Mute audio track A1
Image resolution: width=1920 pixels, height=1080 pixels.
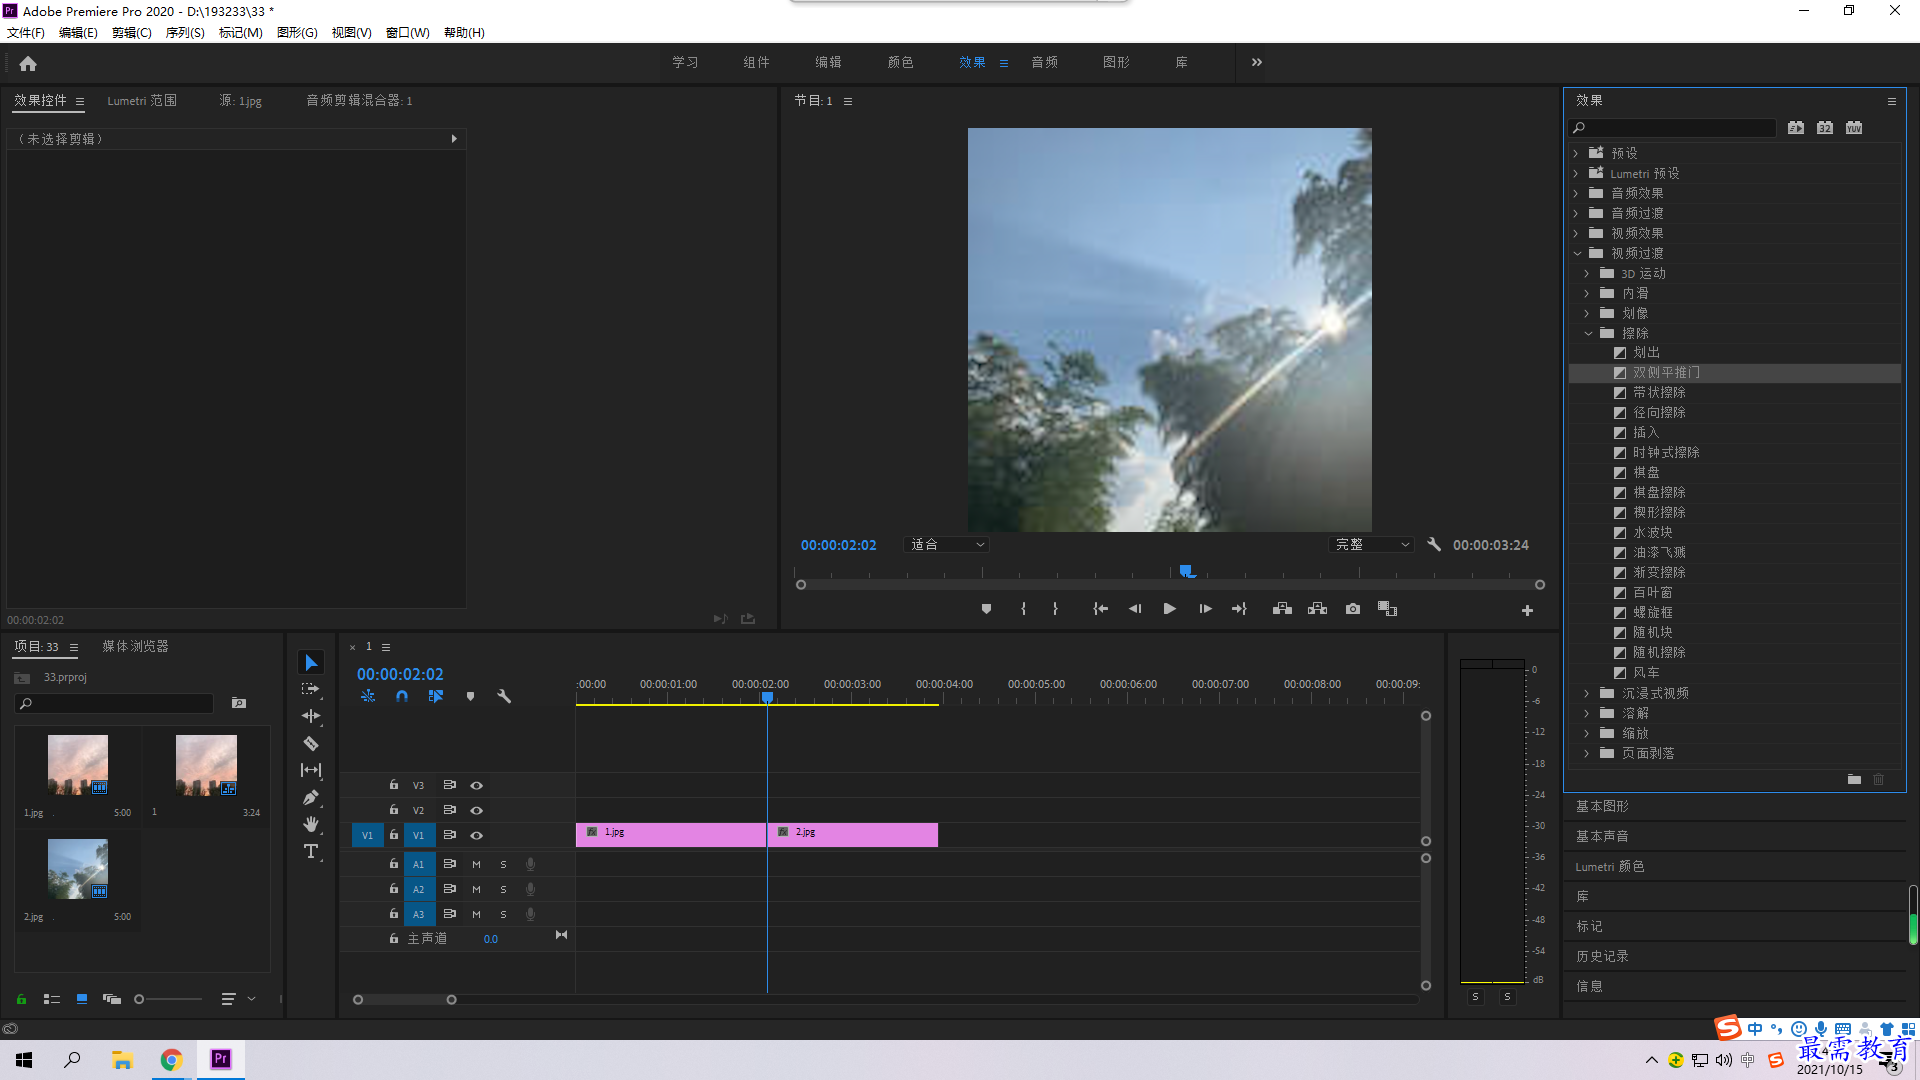476,865
